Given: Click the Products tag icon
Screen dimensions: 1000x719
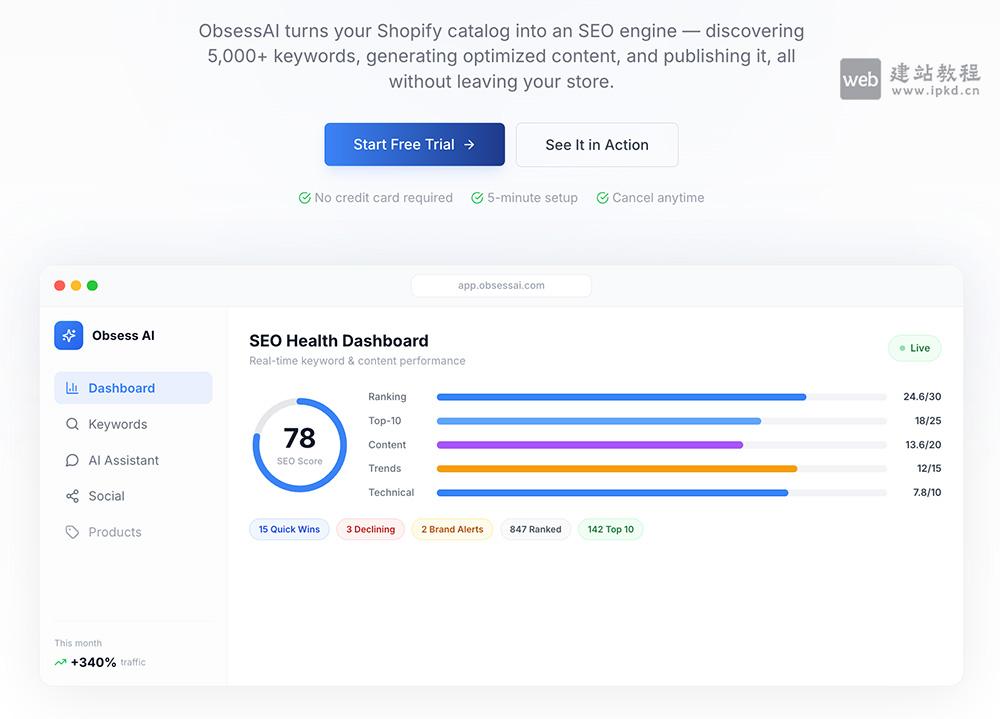Looking at the screenshot, I should click(72, 532).
